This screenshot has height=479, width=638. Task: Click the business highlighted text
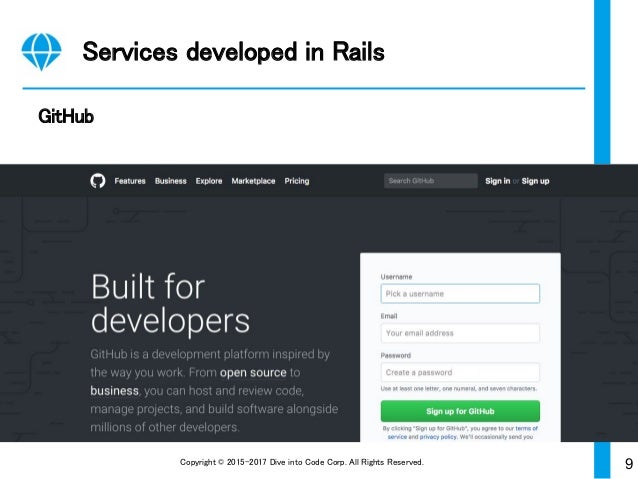pyautogui.click(x=114, y=391)
